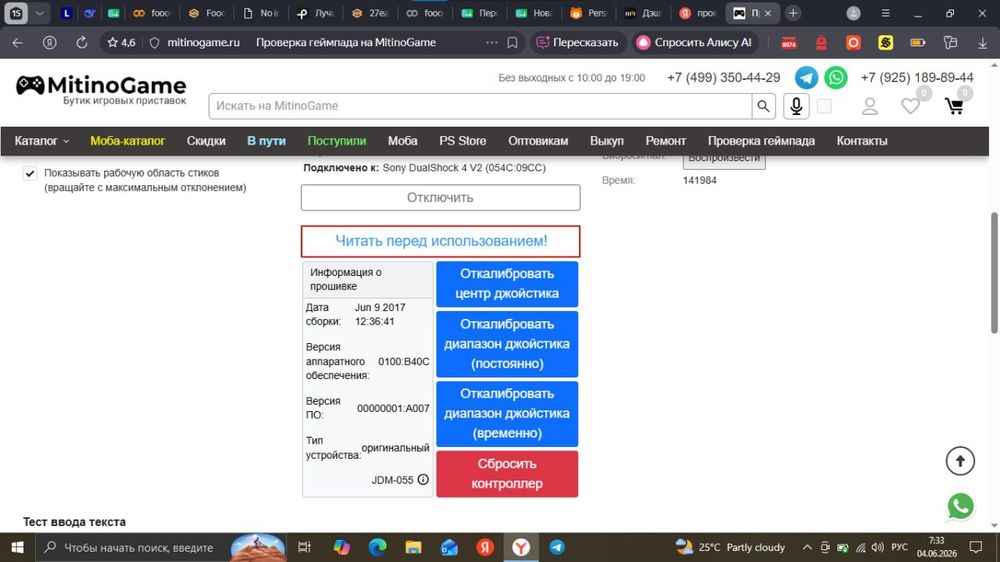
Task: Open the page options three-dots icon
Action: pyautogui.click(x=491, y=43)
